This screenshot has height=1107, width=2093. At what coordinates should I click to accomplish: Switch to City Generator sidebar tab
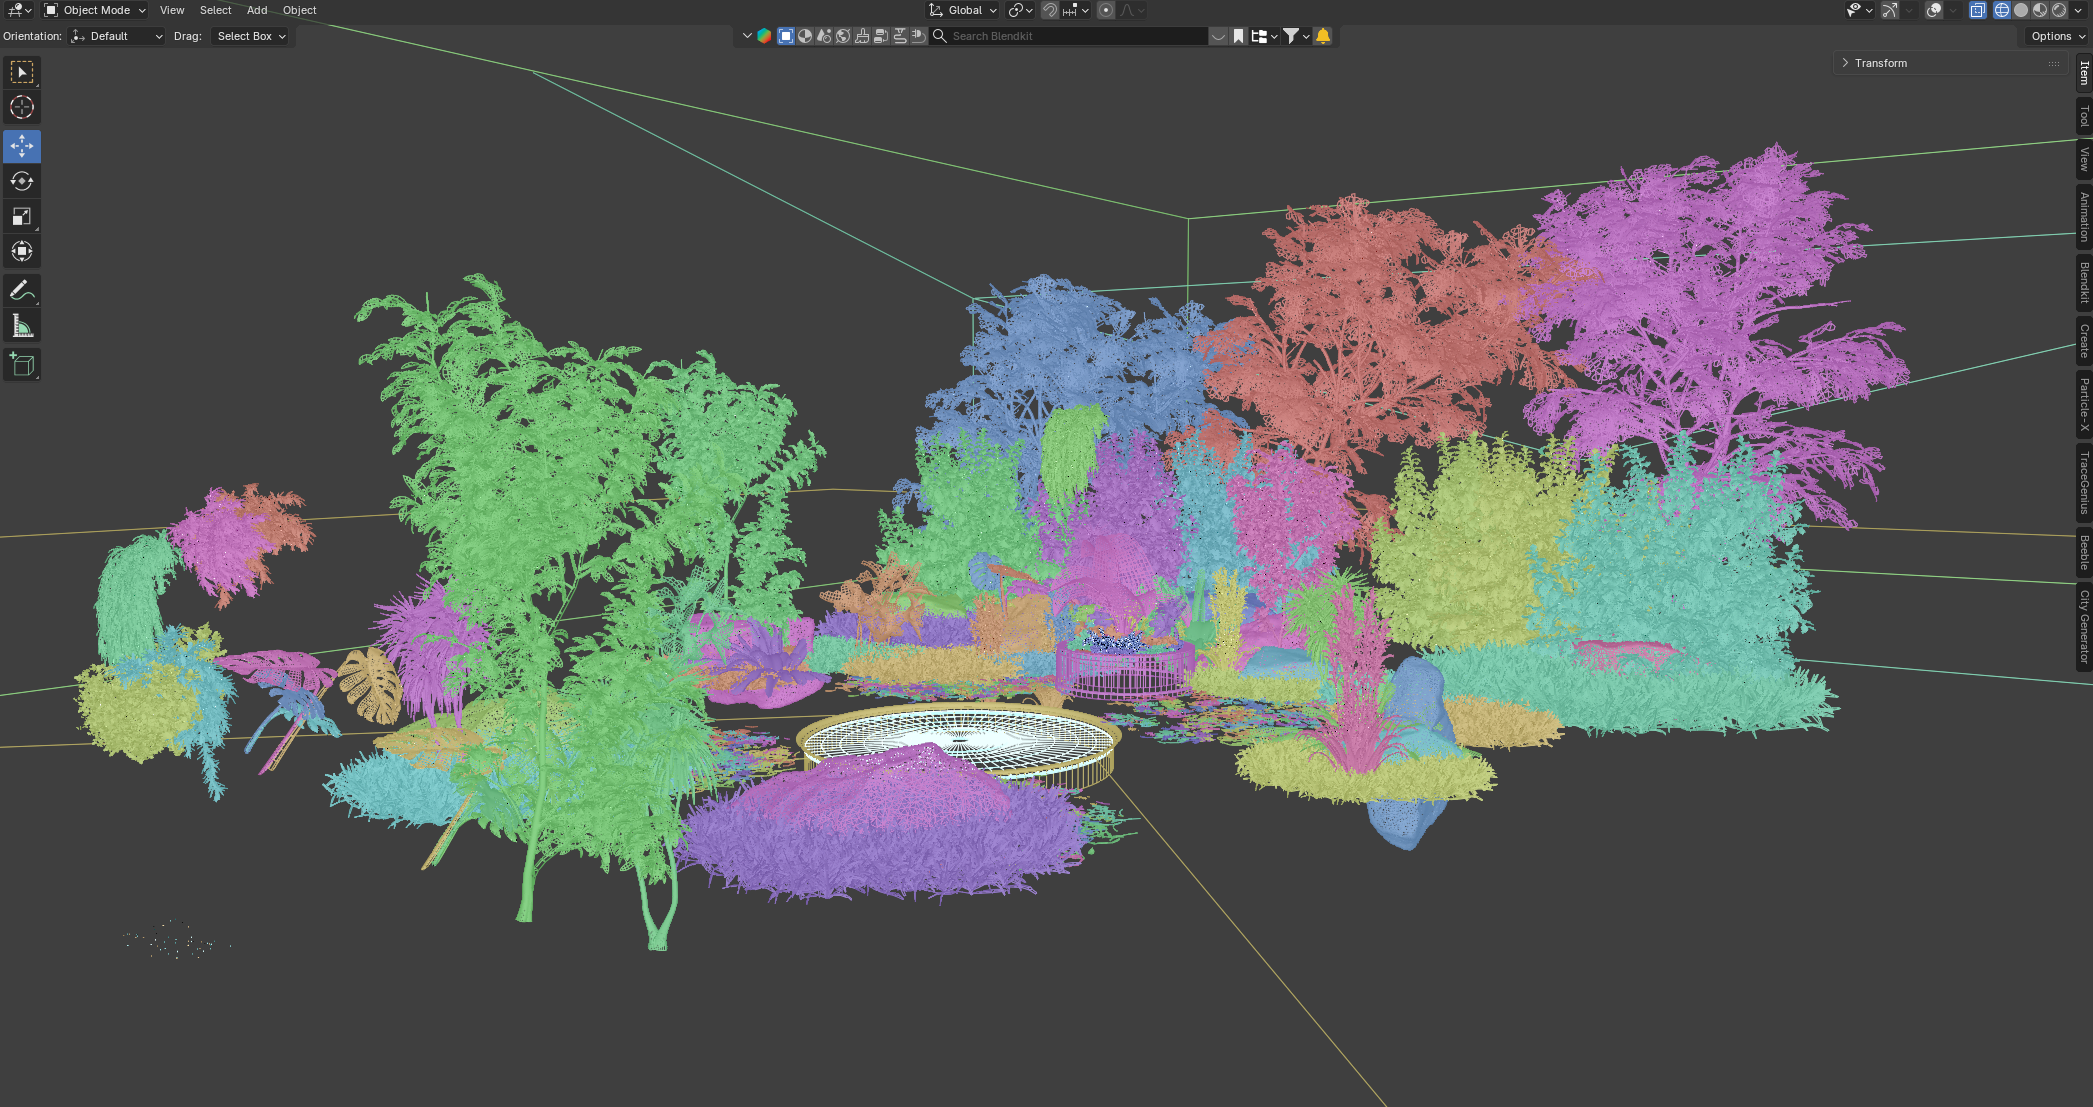coord(2084,626)
